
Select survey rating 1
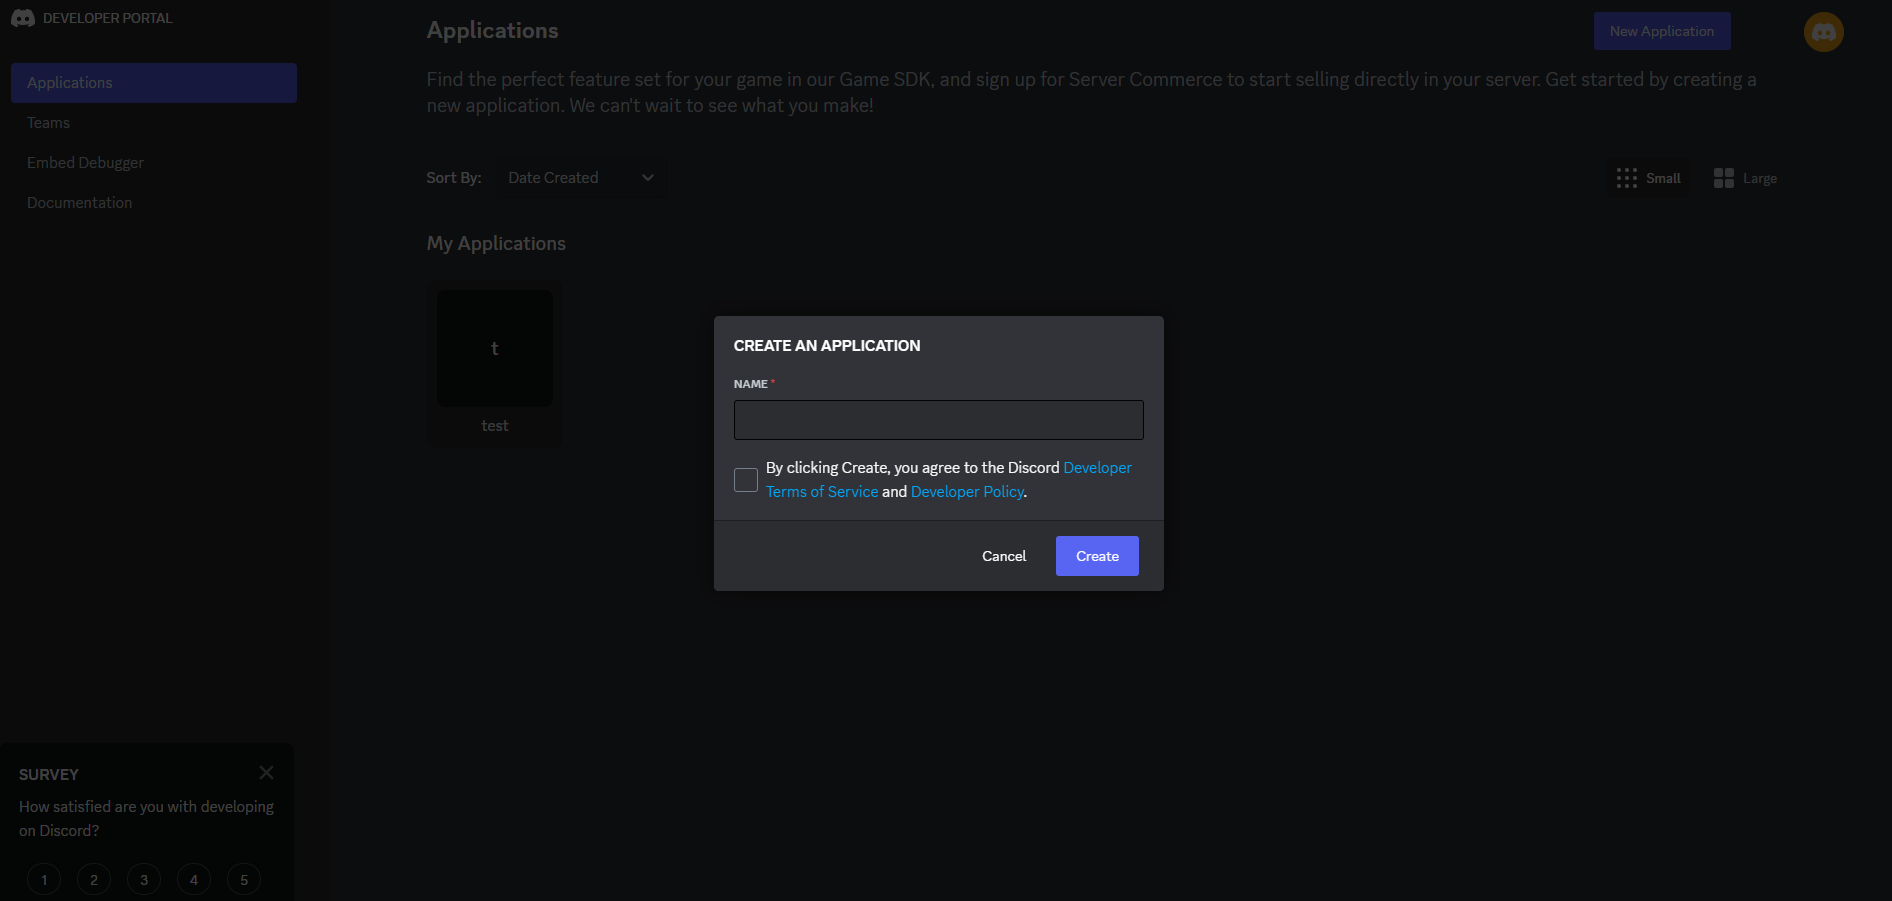(44, 880)
